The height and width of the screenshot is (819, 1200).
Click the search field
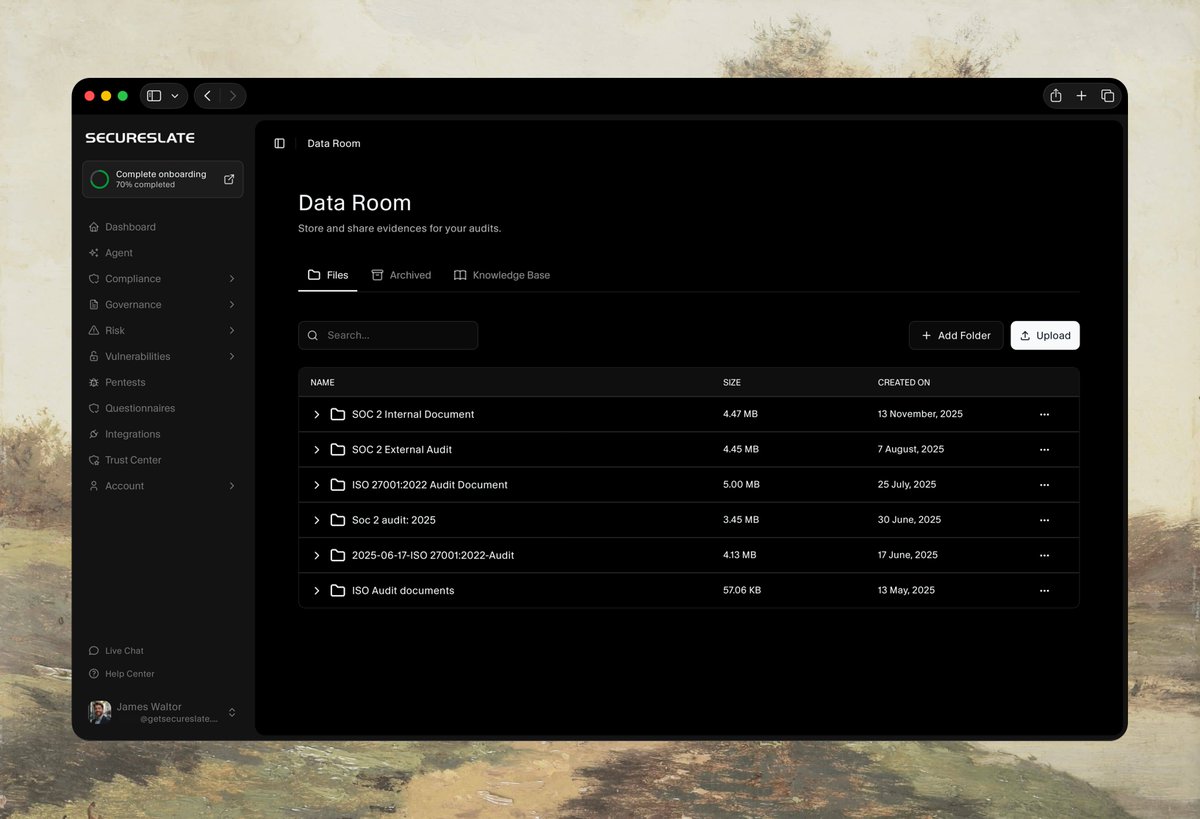388,336
